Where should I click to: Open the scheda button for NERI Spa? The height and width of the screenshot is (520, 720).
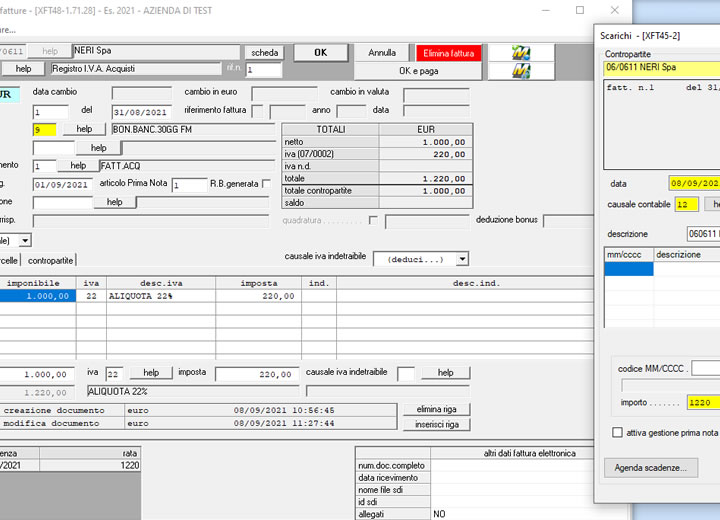(264, 53)
